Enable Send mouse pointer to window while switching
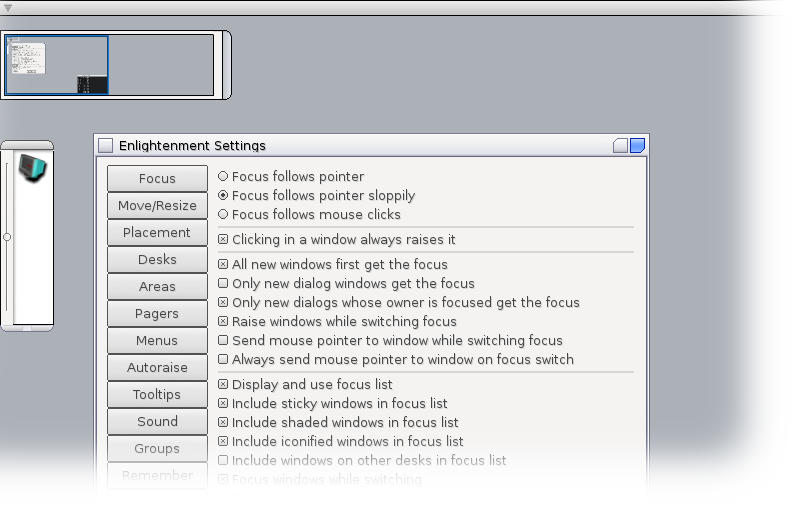 [x=390, y=340]
